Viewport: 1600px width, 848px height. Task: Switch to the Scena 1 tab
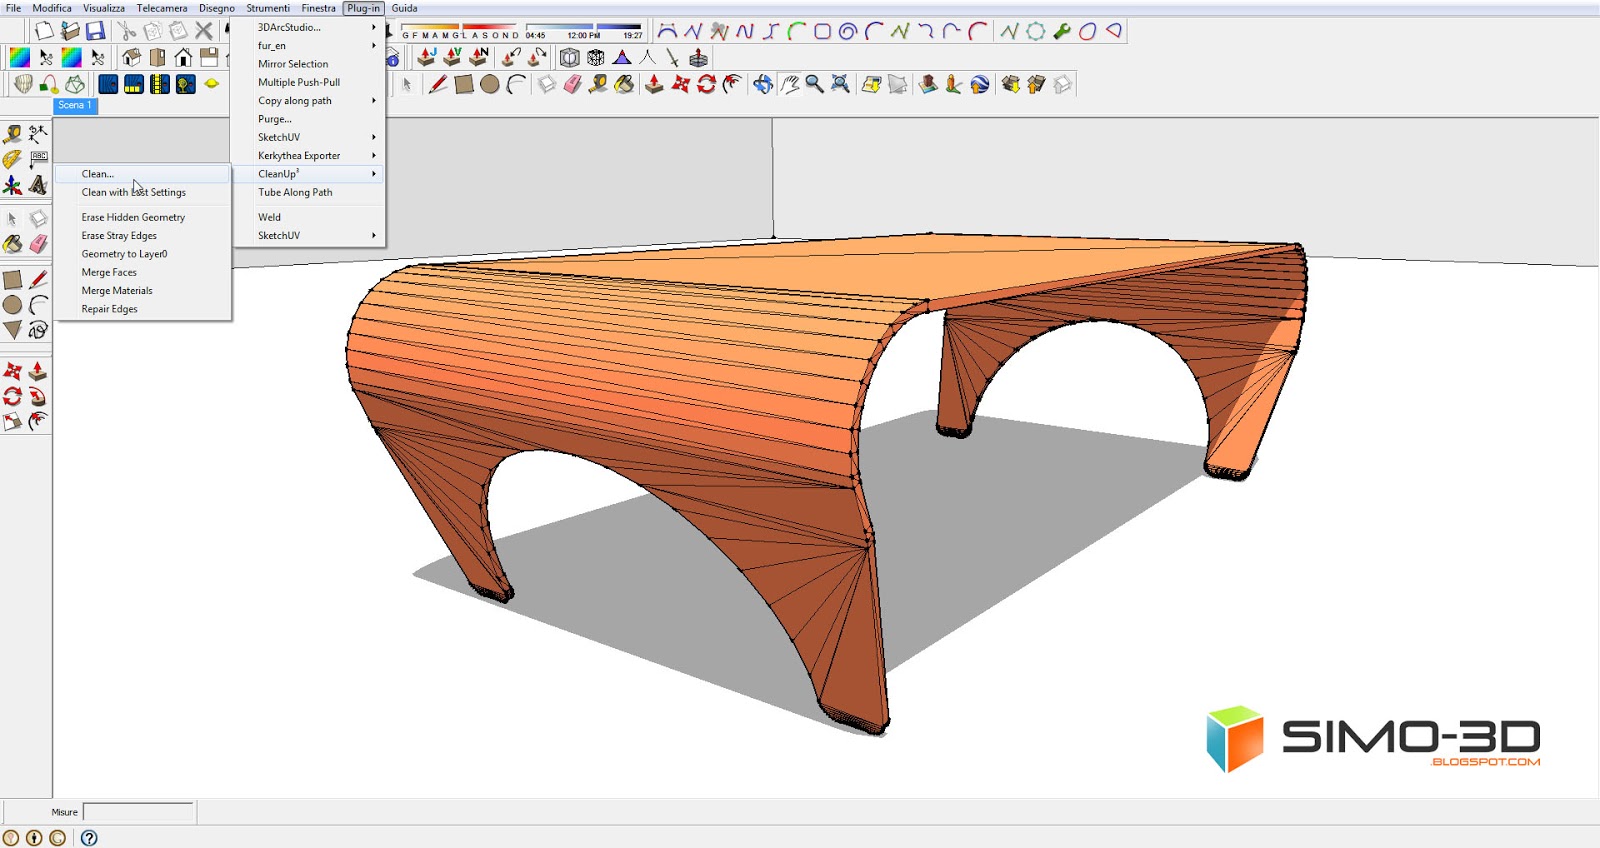(x=75, y=105)
